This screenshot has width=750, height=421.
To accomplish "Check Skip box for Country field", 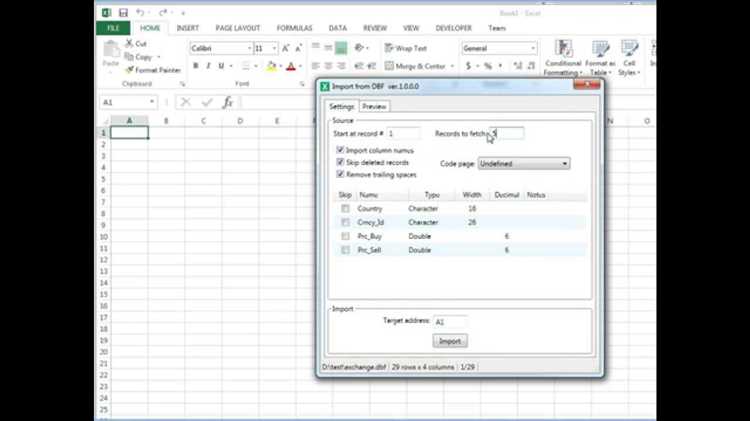I will [x=345, y=209].
